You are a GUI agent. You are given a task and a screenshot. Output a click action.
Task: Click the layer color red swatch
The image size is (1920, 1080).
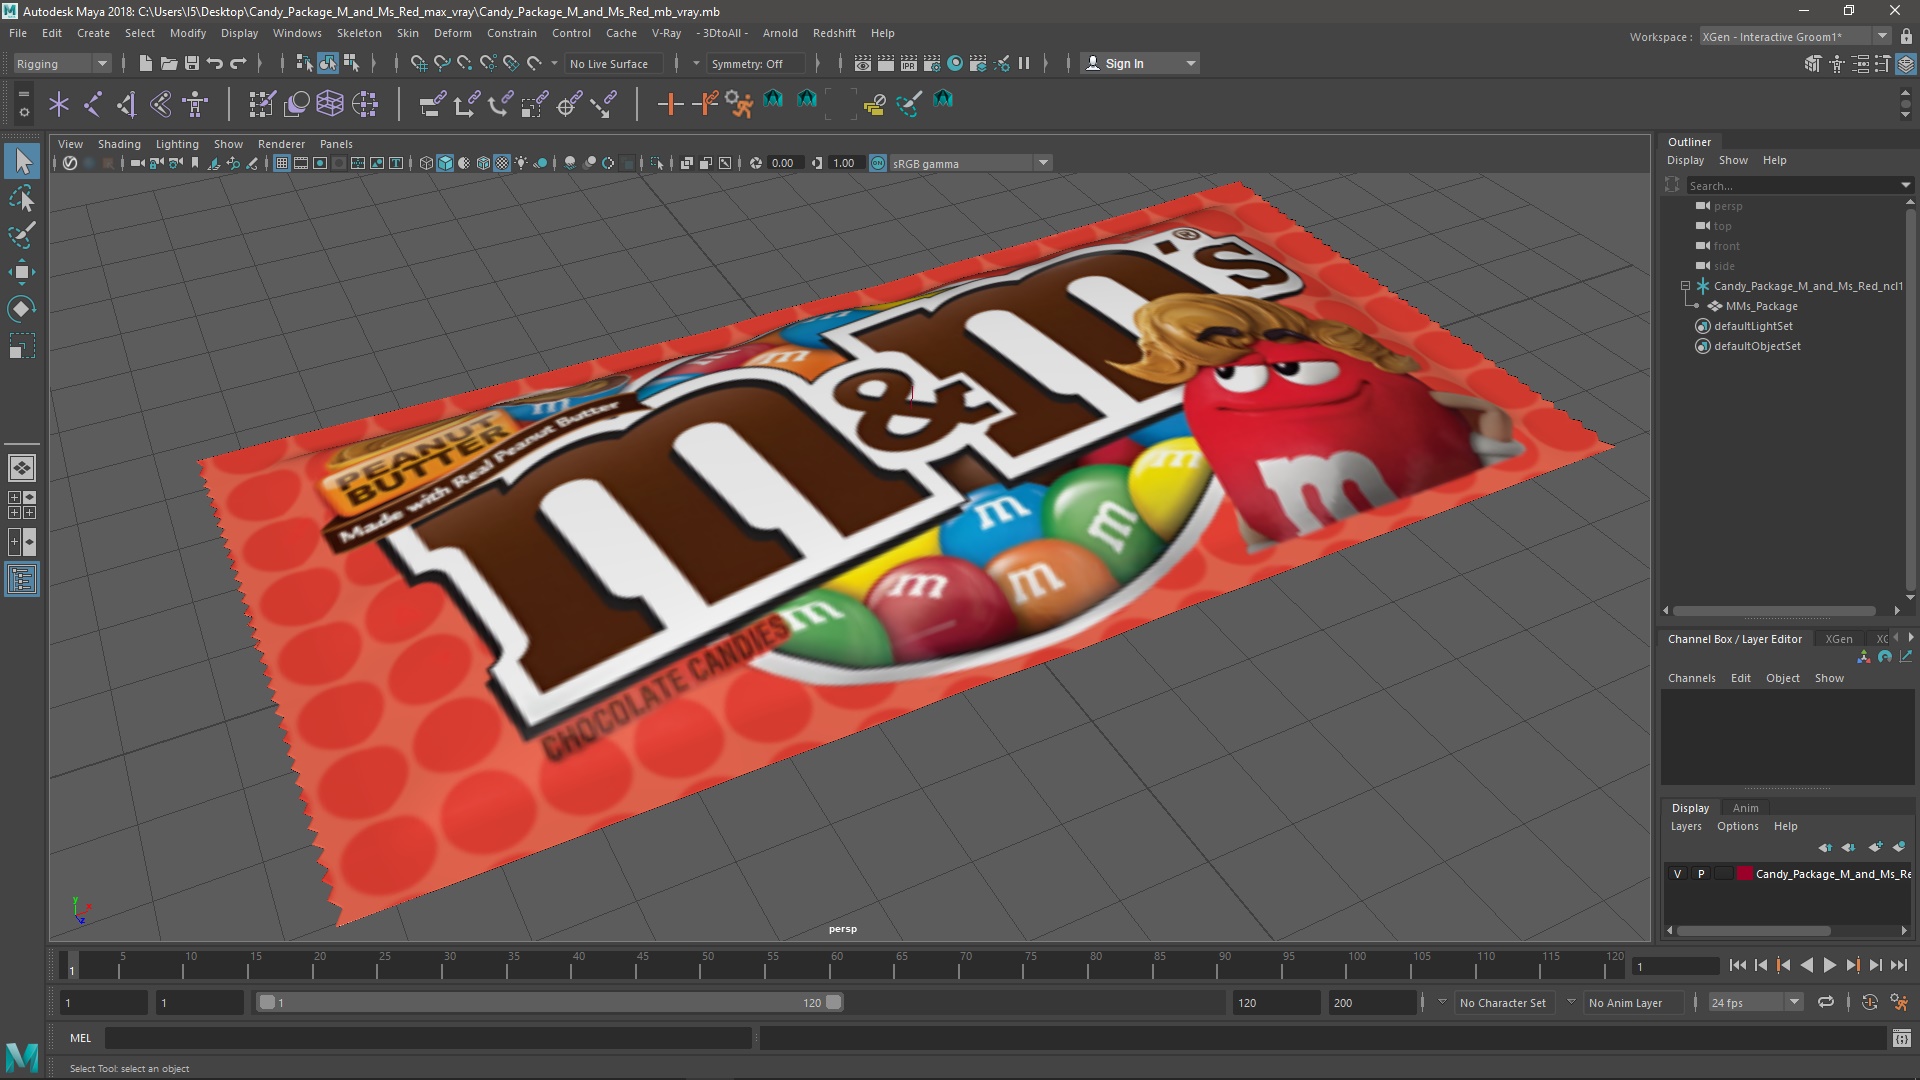[1745, 873]
